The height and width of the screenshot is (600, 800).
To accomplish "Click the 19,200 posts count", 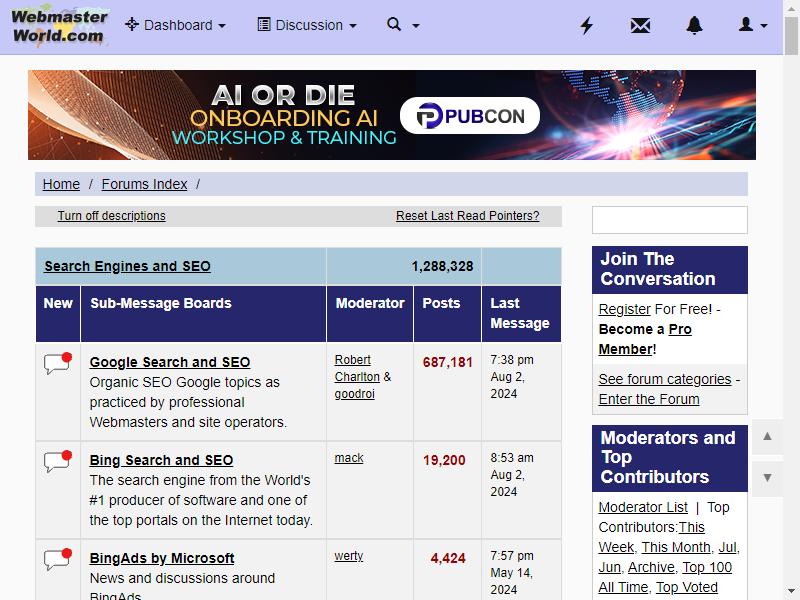I will click(x=444, y=460).
